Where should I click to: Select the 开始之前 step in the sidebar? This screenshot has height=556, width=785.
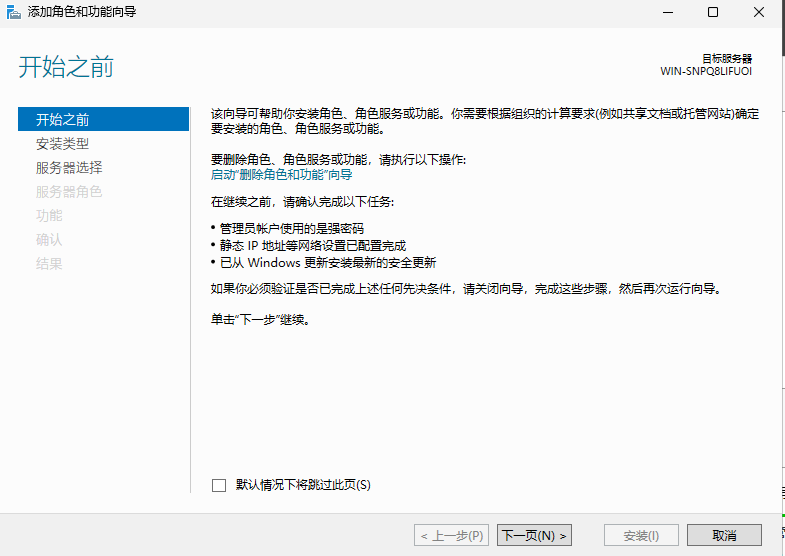coord(103,119)
